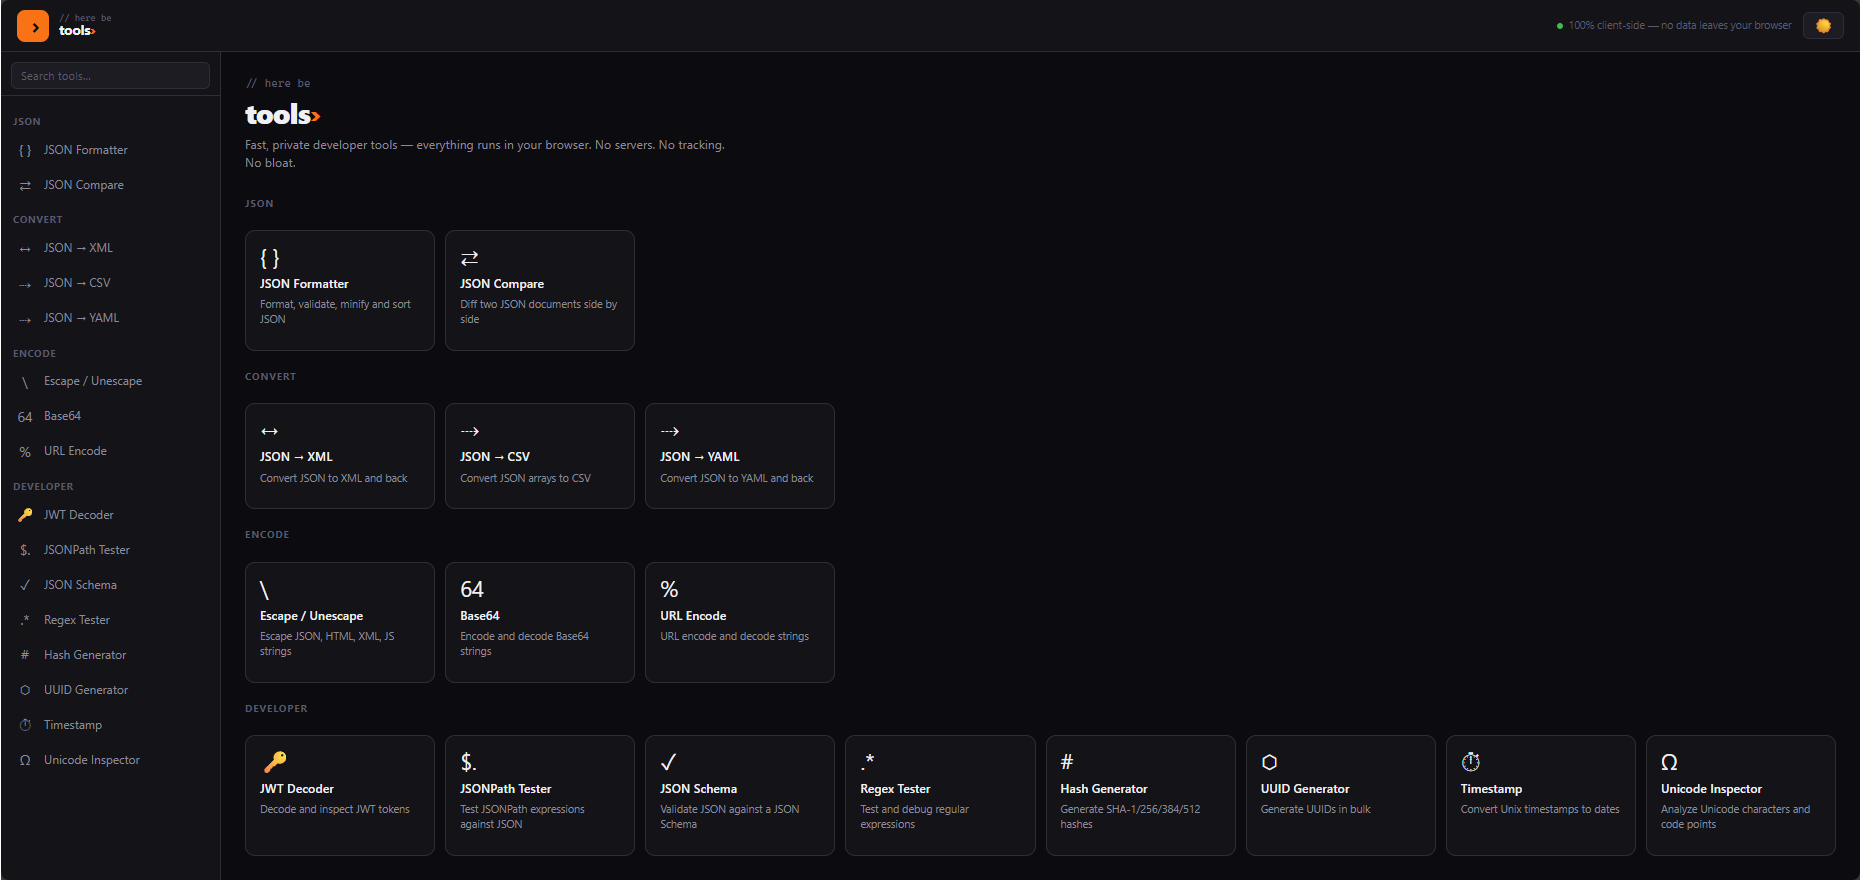The image size is (1860, 880).
Task: Click 'Convert Unix timestamps to dates' description
Action: coord(1540,809)
